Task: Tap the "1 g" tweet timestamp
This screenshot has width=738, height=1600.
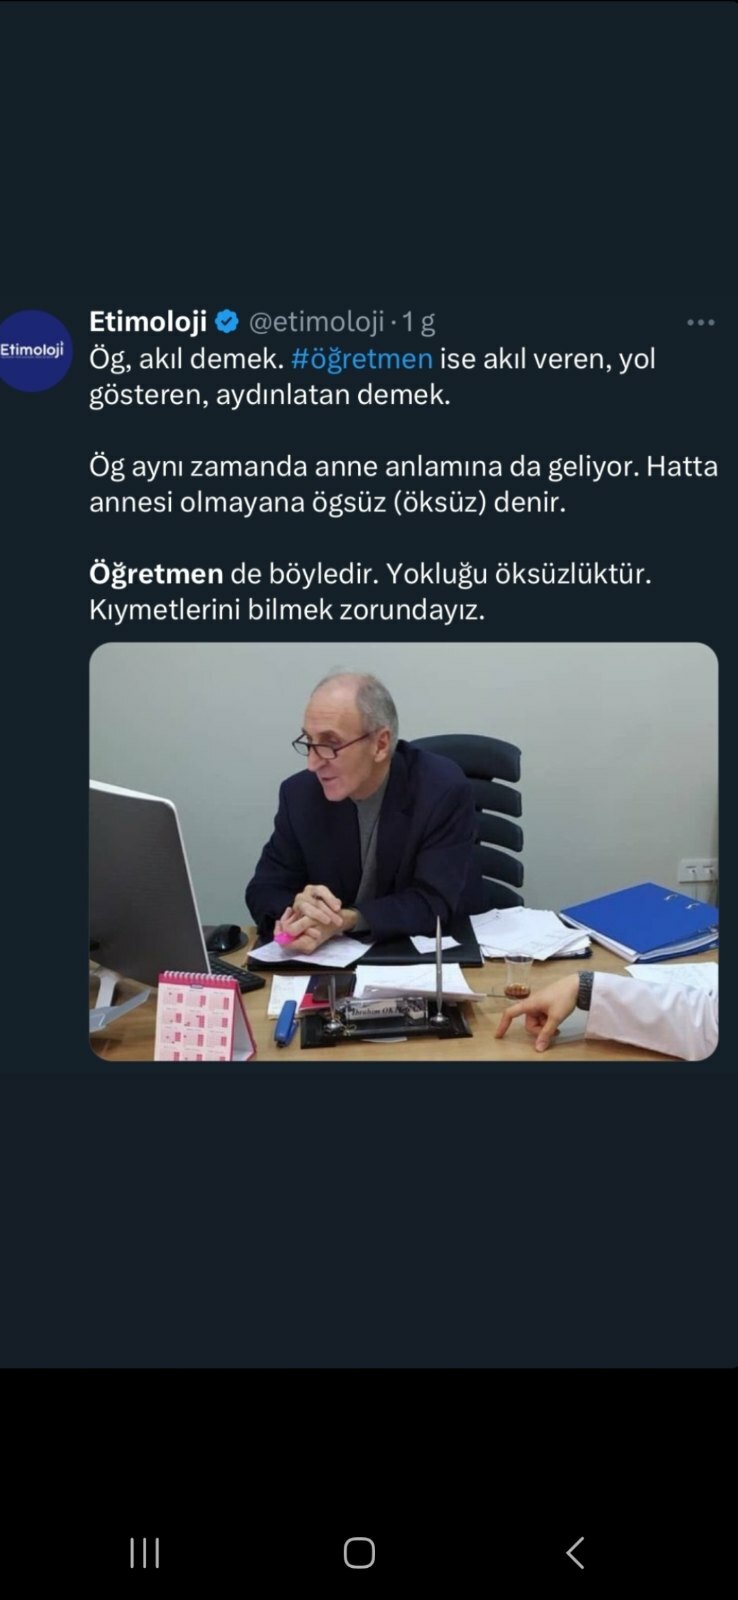Action: [x=419, y=321]
